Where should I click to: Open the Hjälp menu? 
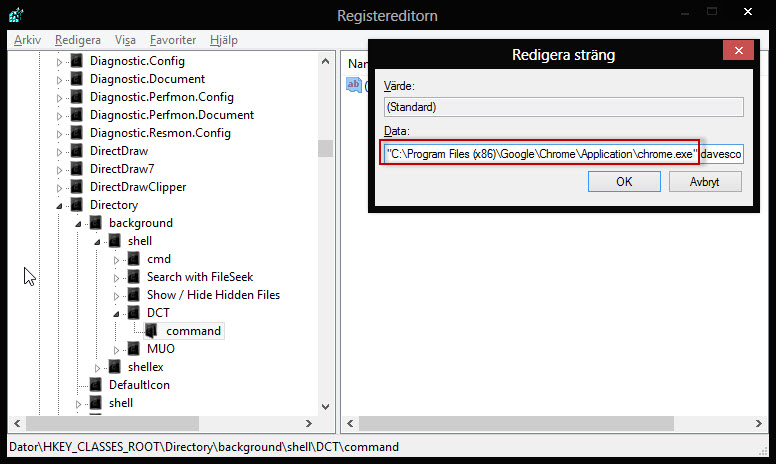coord(224,40)
